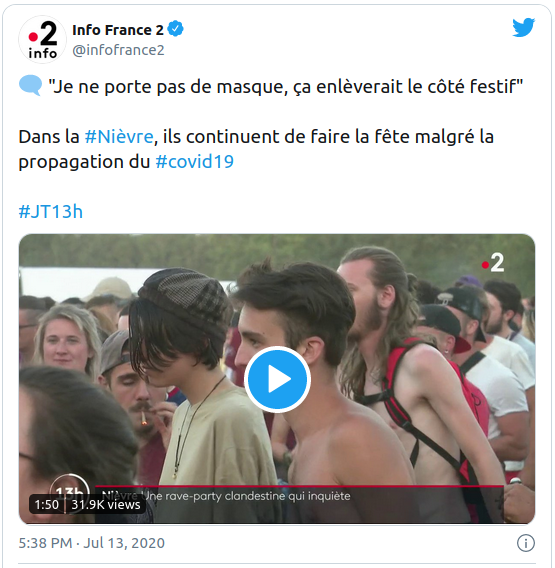
Task: Open the #Nièvre hashtag
Action: (x=119, y=137)
